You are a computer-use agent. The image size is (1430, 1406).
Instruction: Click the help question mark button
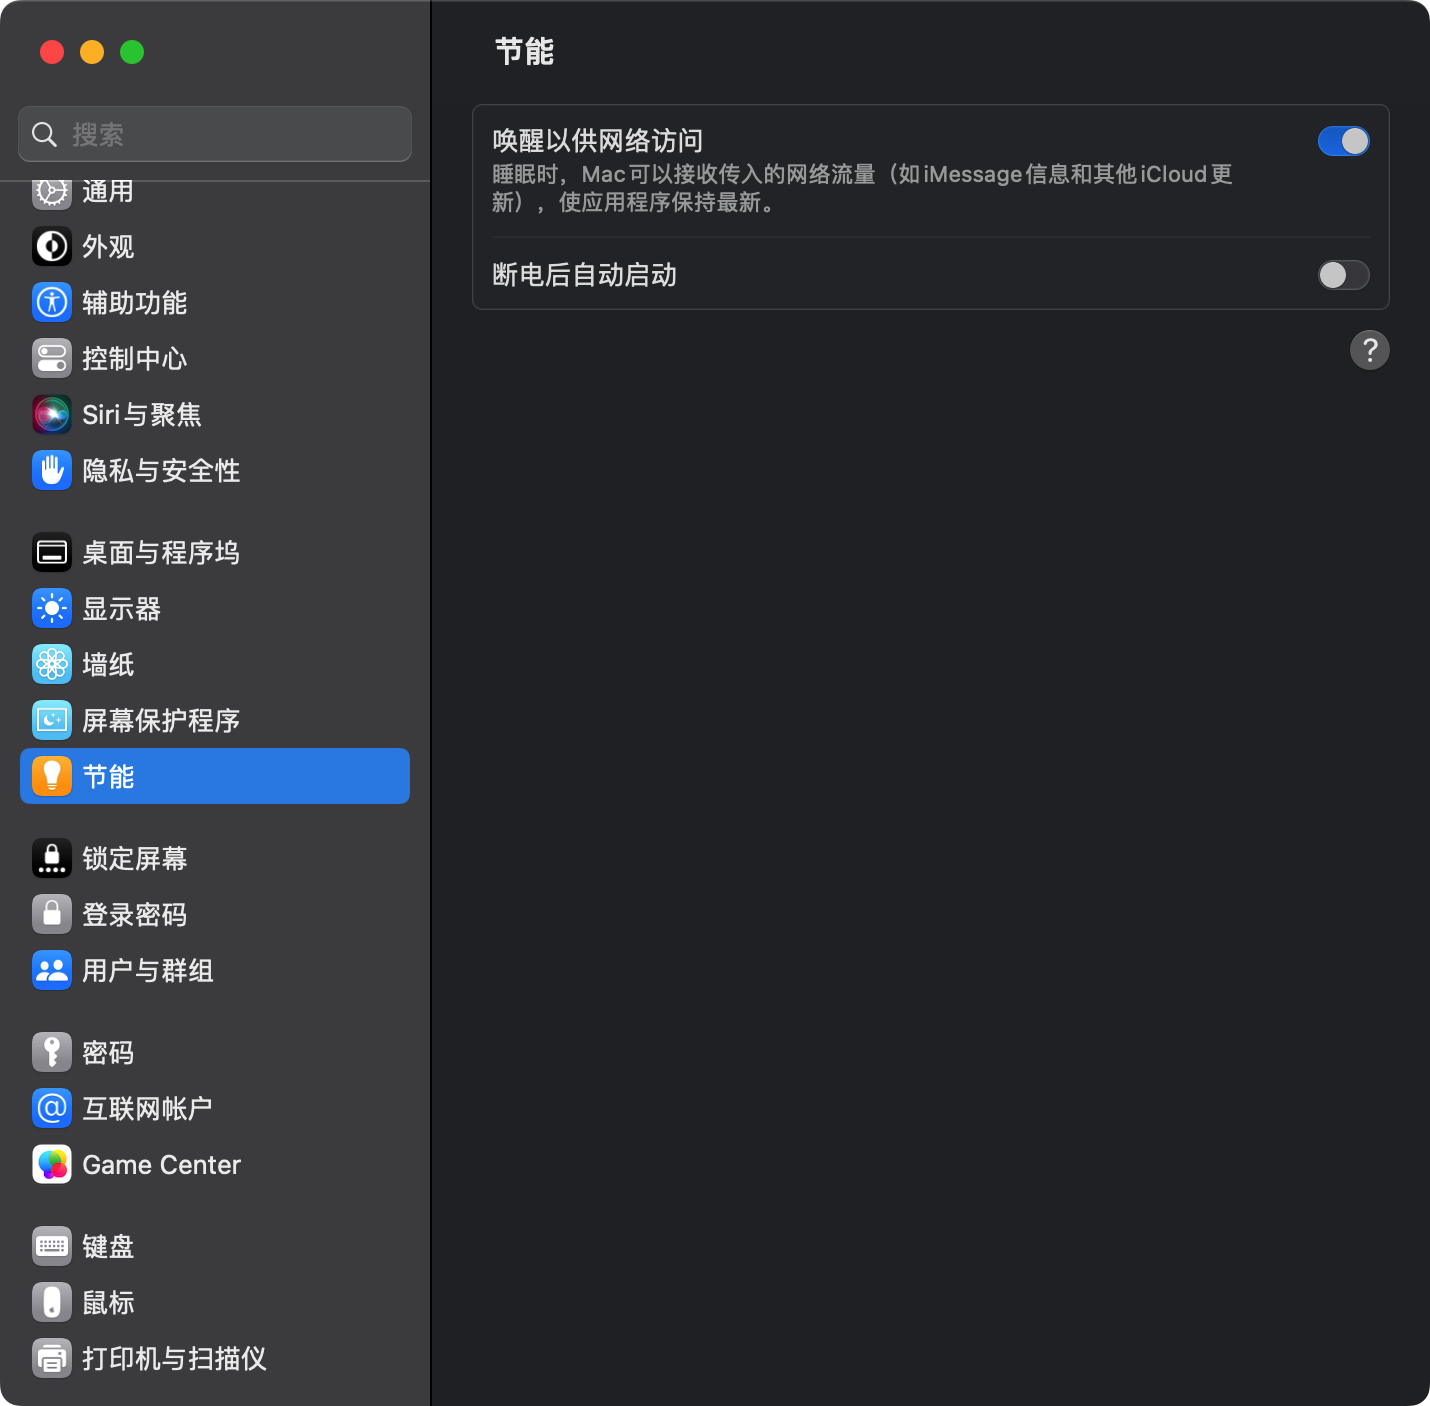click(1370, 350)
